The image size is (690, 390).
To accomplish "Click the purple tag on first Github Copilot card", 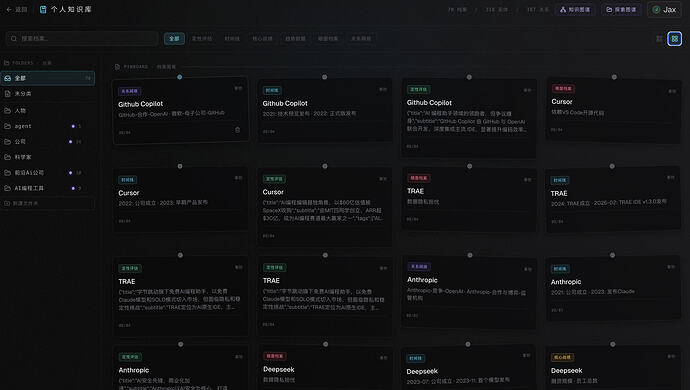I will pyautogui.click(x=129, y=91).
